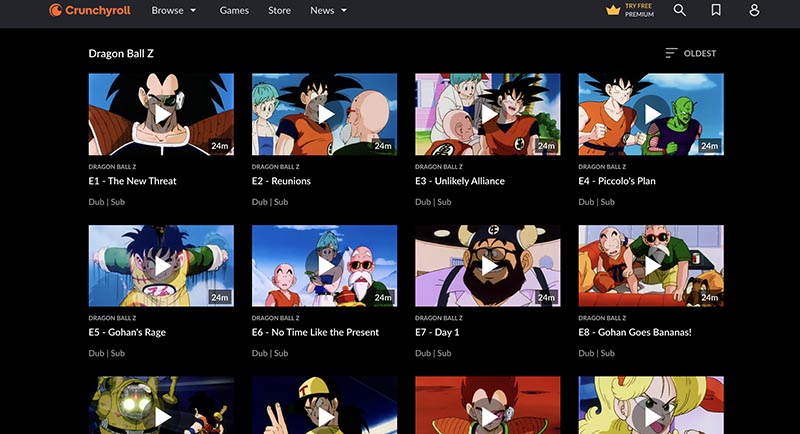This screenshot has width=800, height=434.
Task: Click Dragon Ball Z label above E1
Action: [112, 167]
